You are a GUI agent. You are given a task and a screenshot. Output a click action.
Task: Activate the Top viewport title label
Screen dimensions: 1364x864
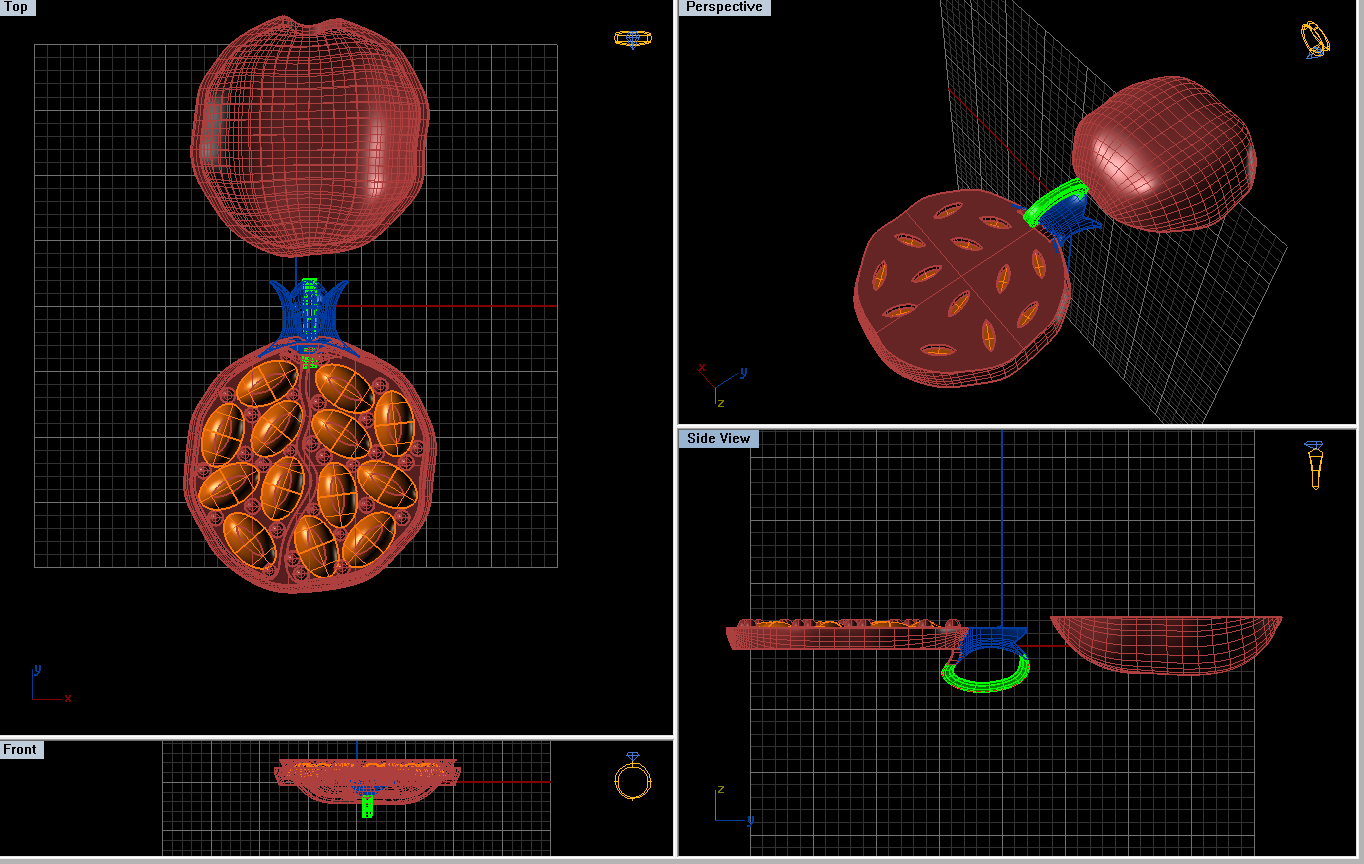click(x=17, y=7)
